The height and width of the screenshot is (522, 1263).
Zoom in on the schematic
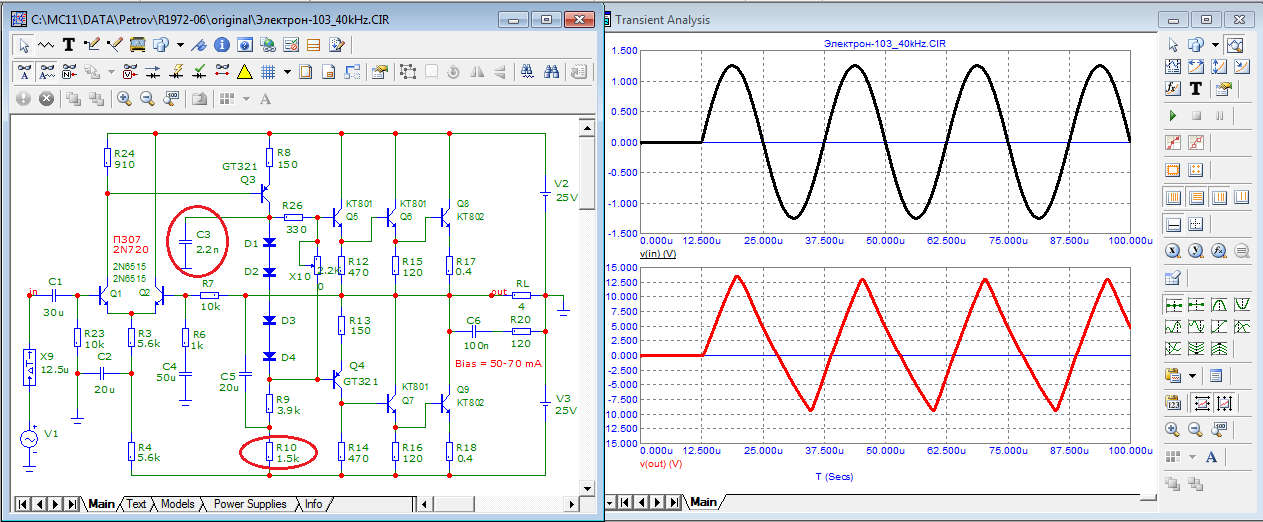pyautogui.click(x=124, y=99)
